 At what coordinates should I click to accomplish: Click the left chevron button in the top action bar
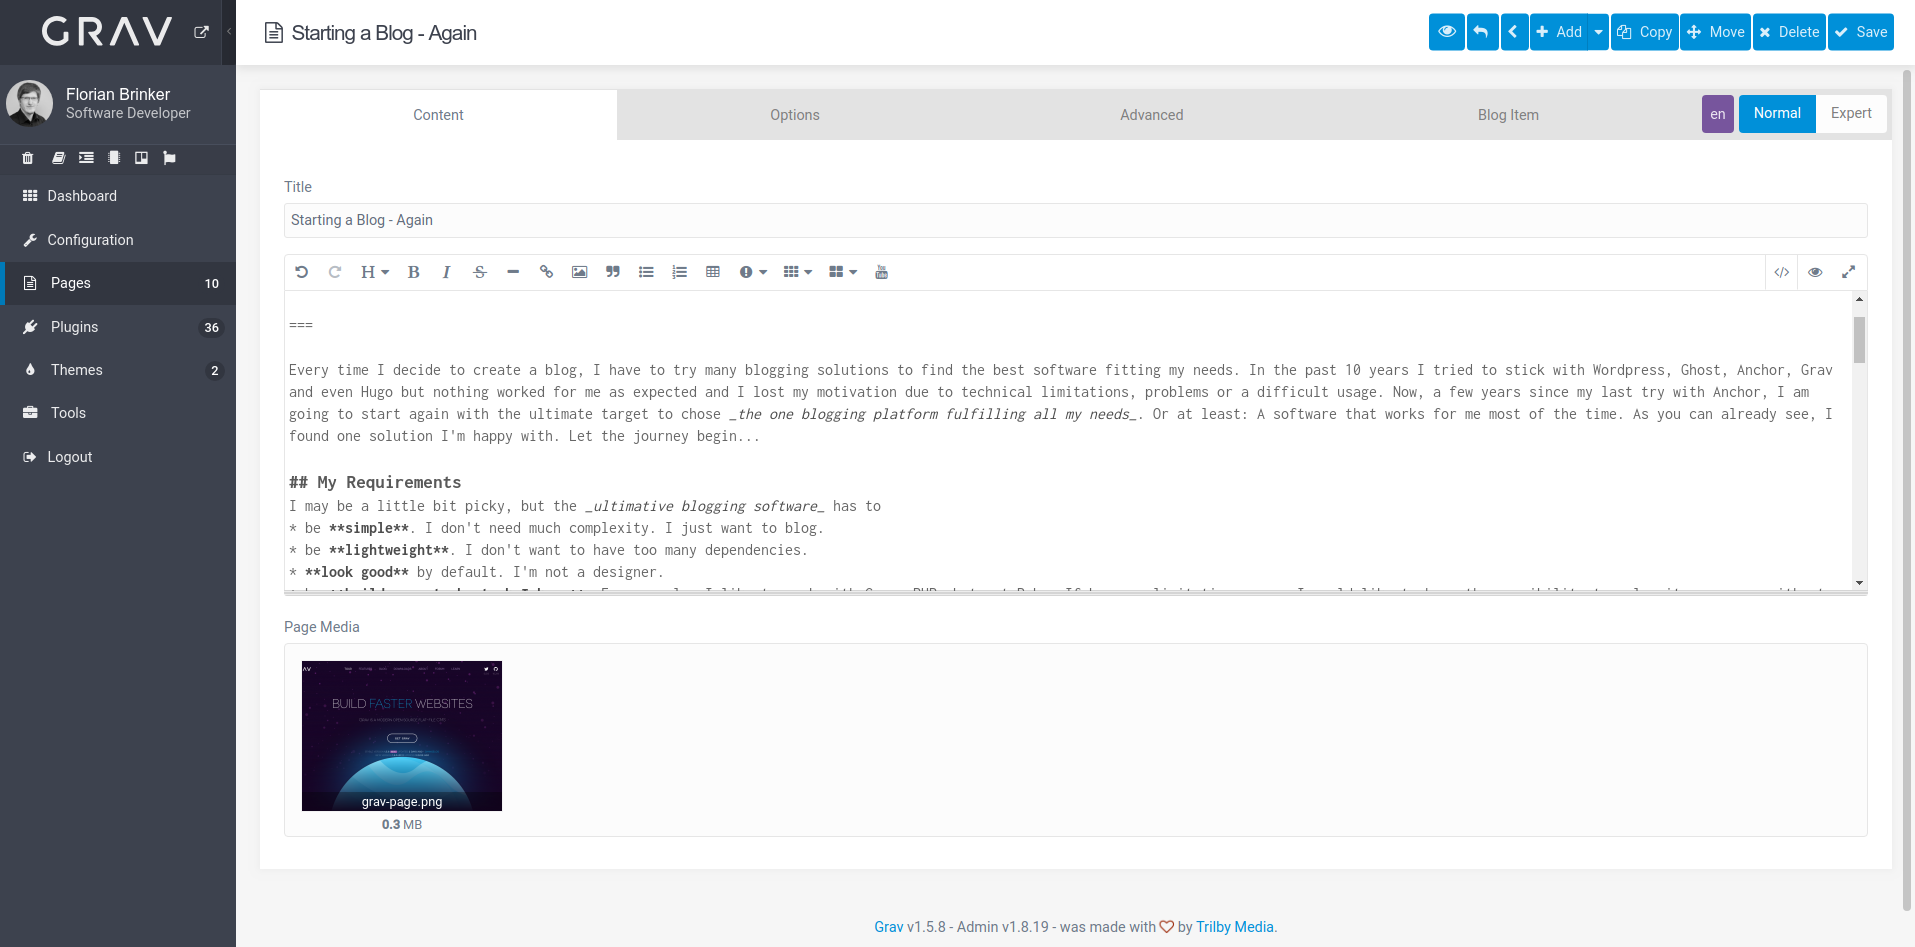tap(1514, 32)
